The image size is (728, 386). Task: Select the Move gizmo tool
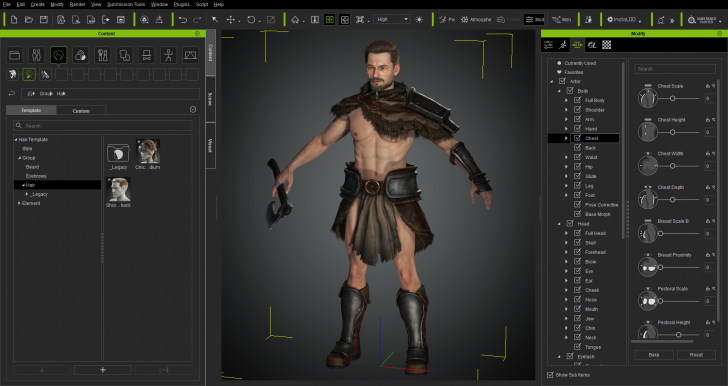point(230,20)
